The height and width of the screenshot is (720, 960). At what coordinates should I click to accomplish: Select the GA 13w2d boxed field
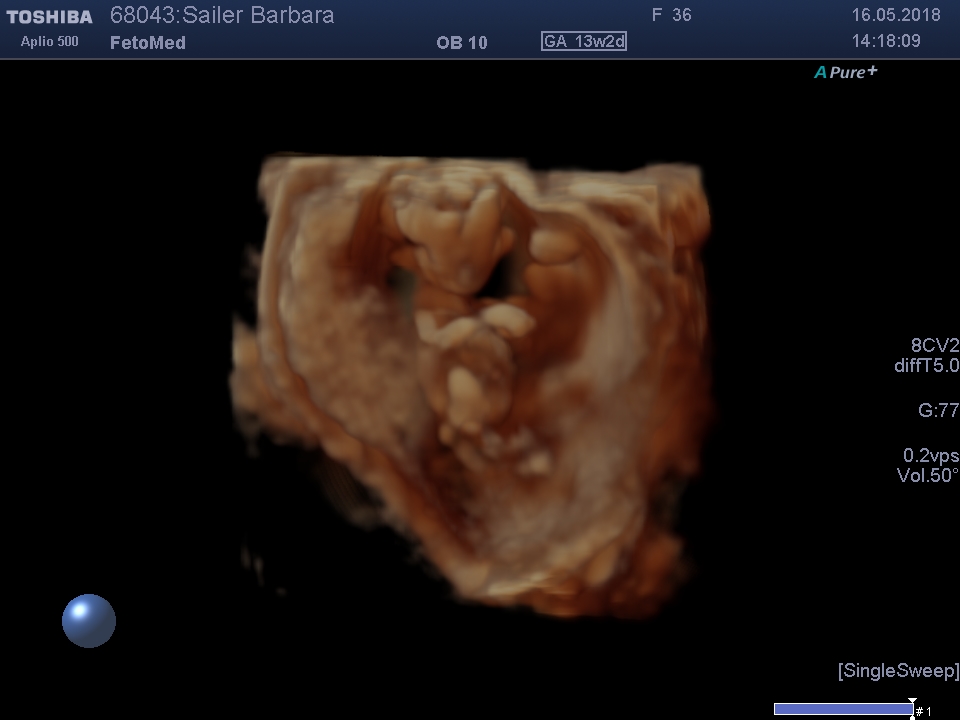[x=584, y=41]
